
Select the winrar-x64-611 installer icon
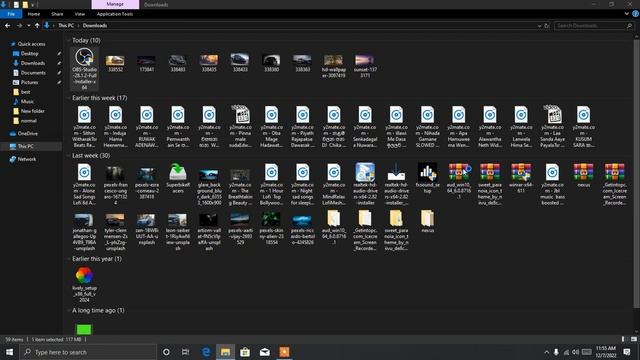tap(521, 178)
